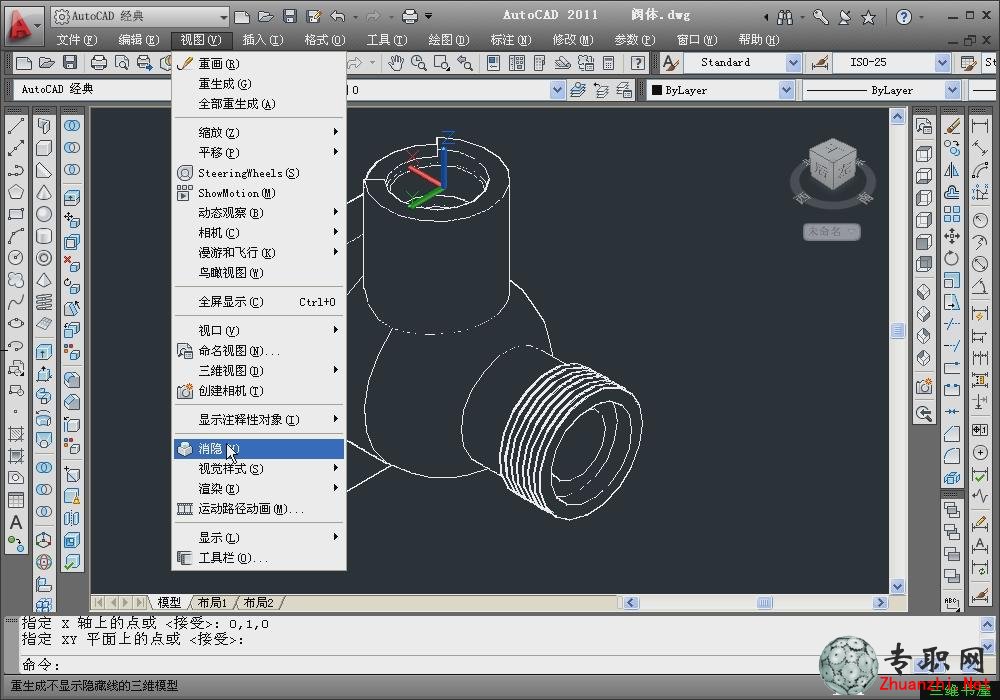Click the ViewCube in the drawing area
The height and width of the screenshot is (700, 1000).
pos(832,164)
